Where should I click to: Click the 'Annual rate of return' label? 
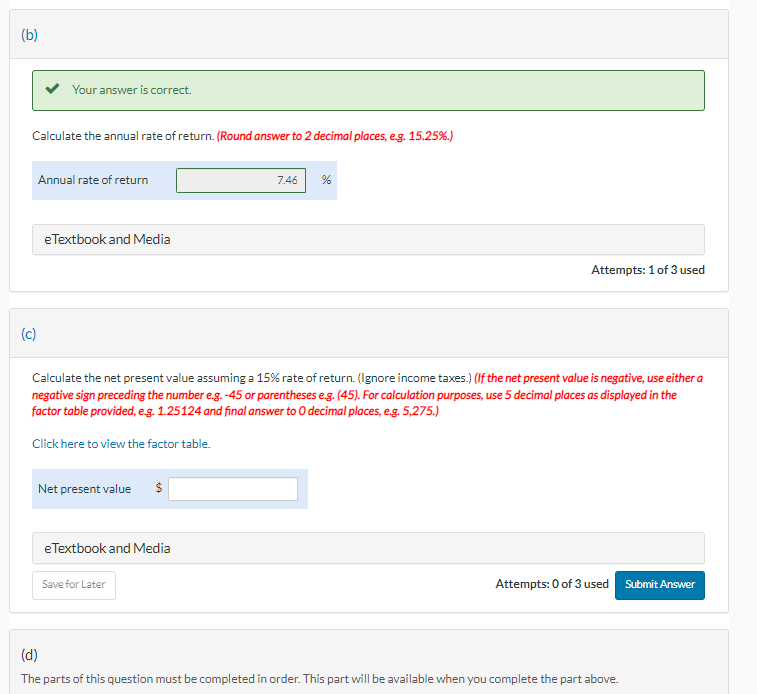tap(93, 180)
